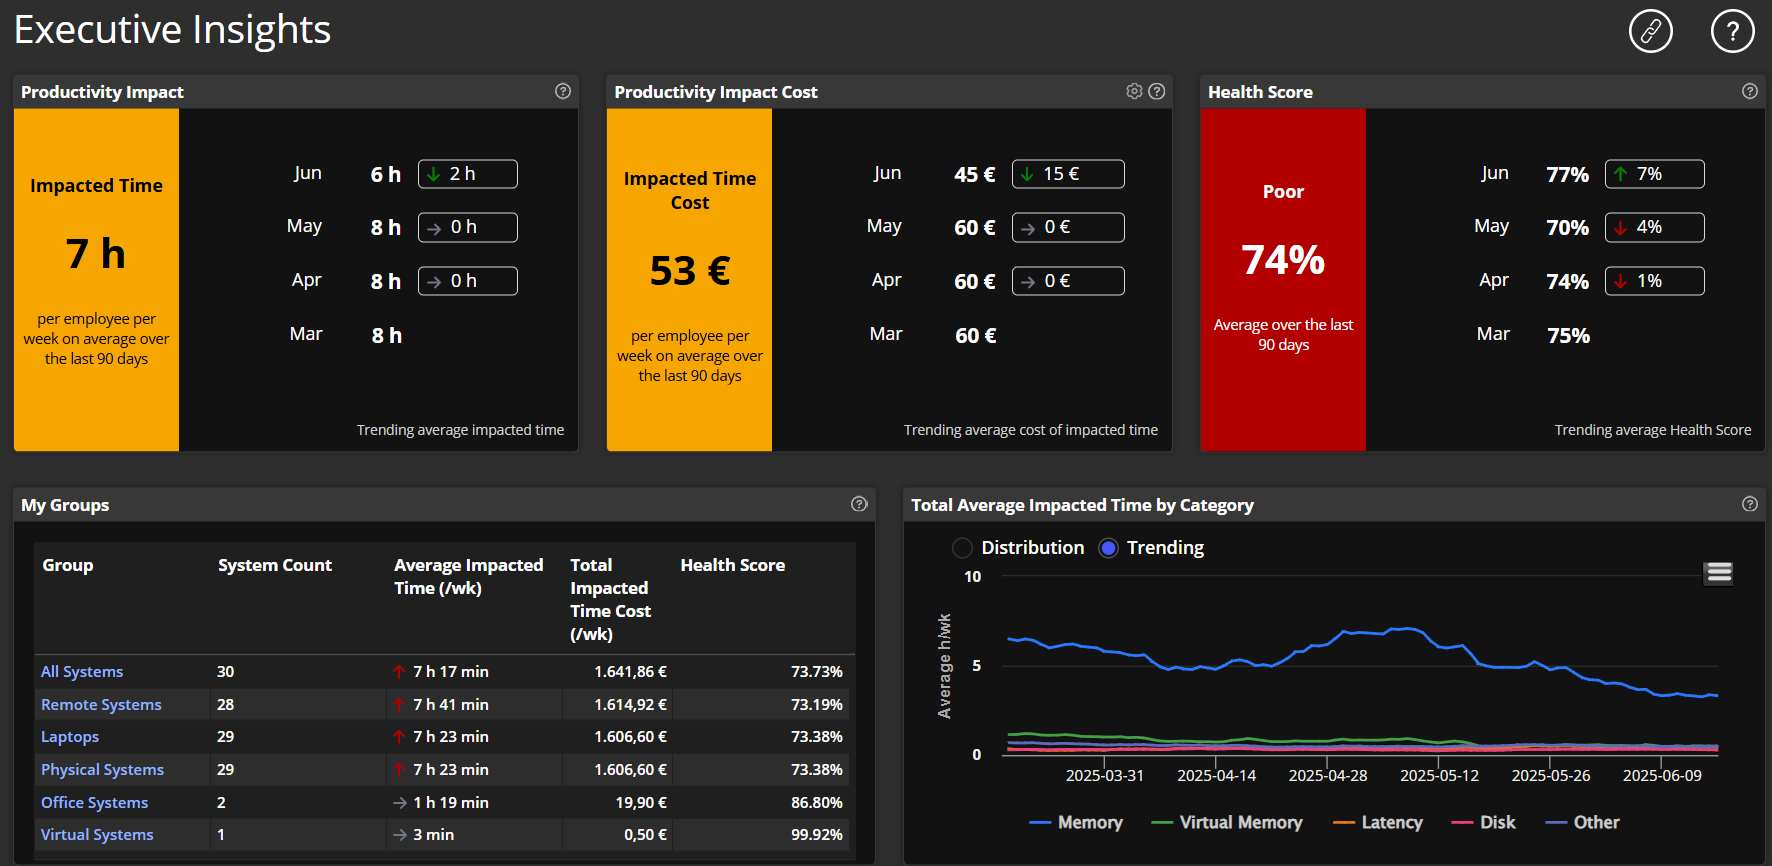Click Productivity Impact Cost help icon
1772x866 pixels.
[x=1157, y=91]
